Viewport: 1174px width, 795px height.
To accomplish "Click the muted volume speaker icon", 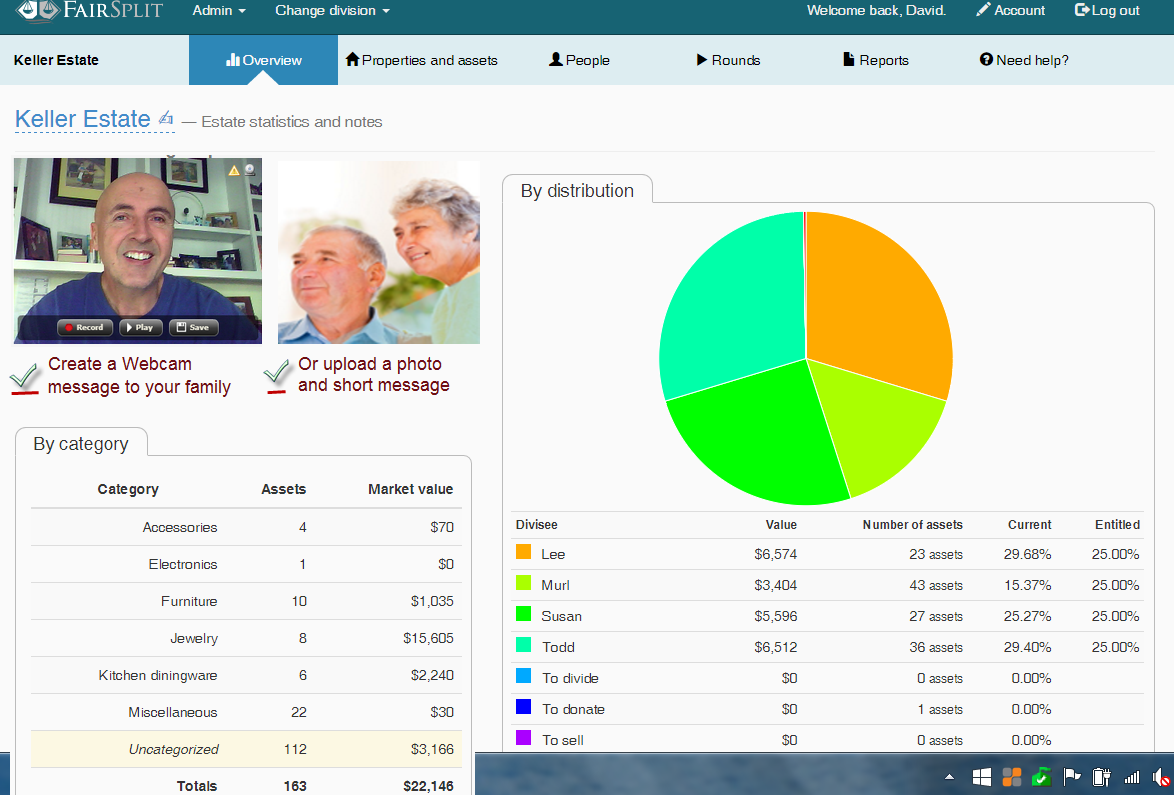I will pos(1161,778).
